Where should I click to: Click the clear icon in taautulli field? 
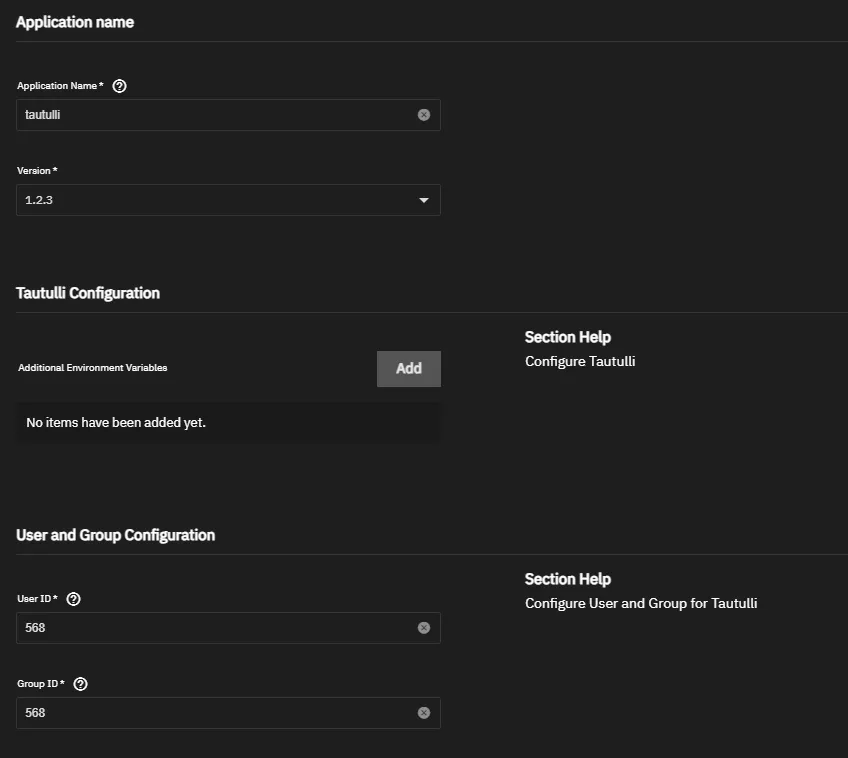click(x=423, y=114)
